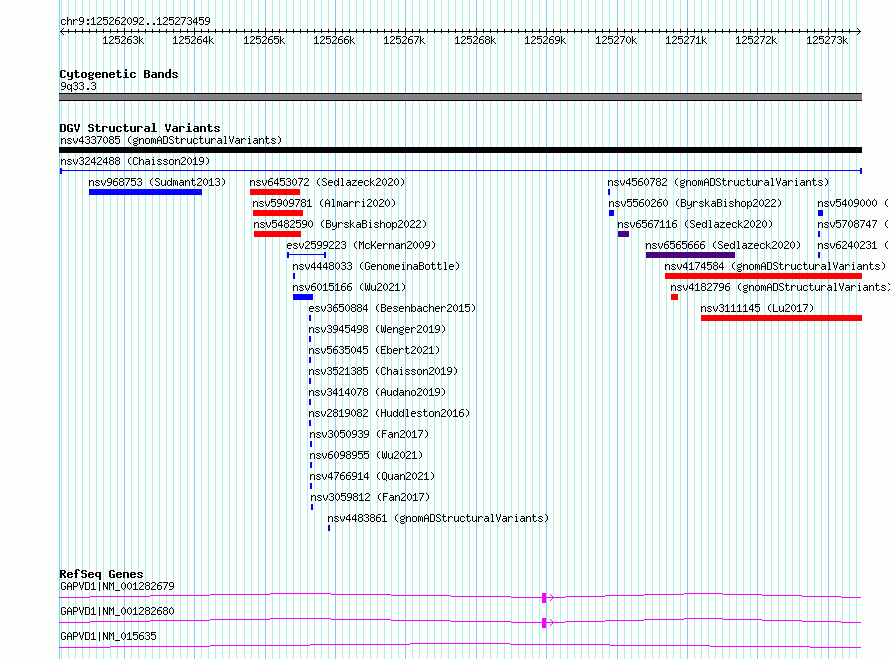The height and width of the screenshot is (659, 890).
Task: Click the 125263k ruler tick label
Action: pyautogui.click(x=123, y=40)
